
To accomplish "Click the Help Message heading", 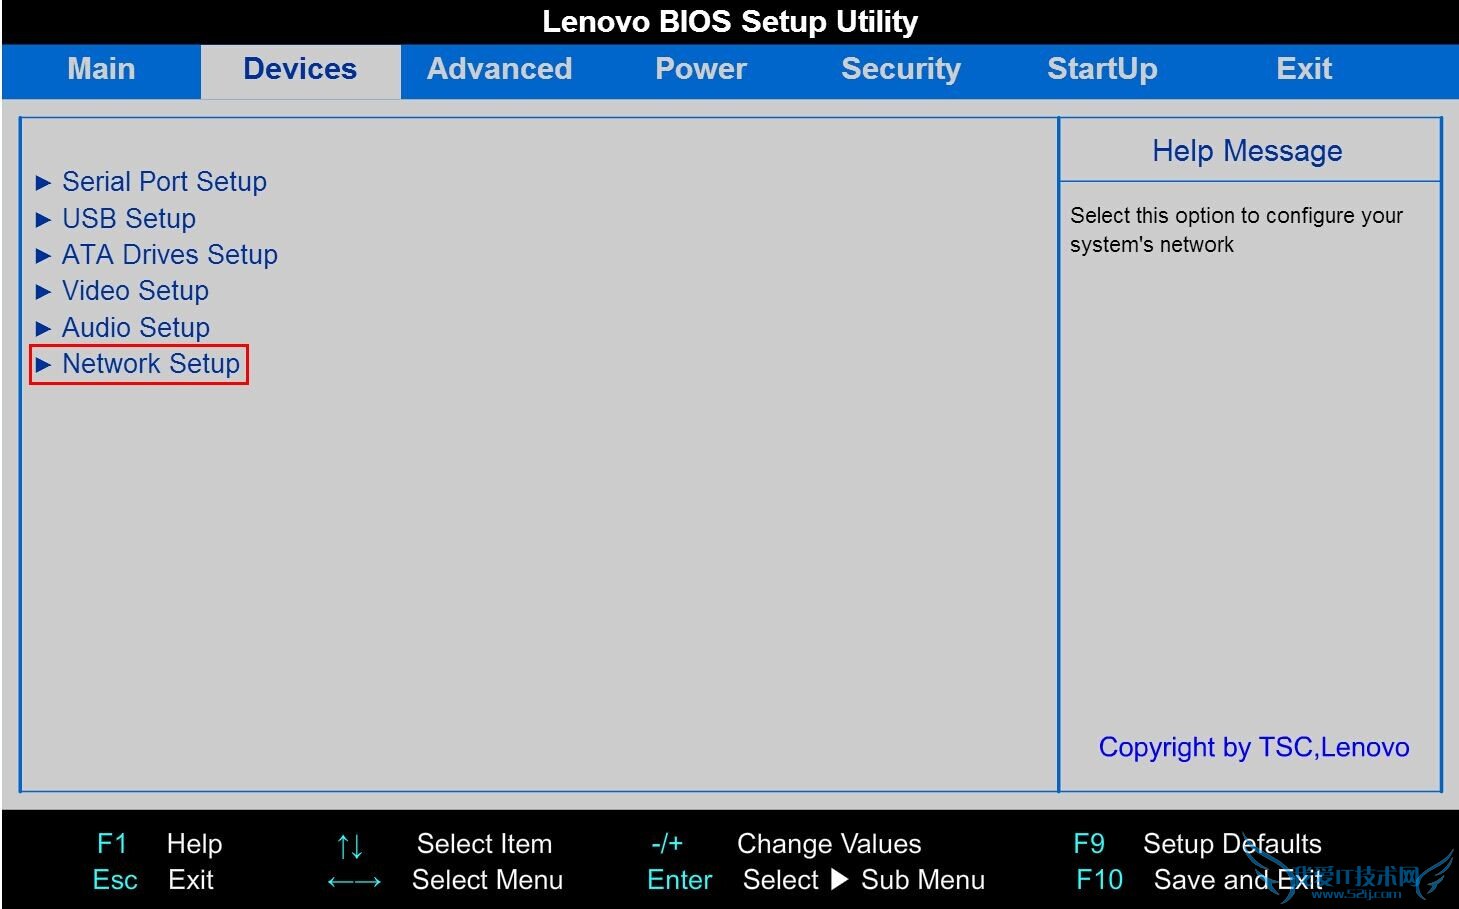I will (x=1247, y=151).
